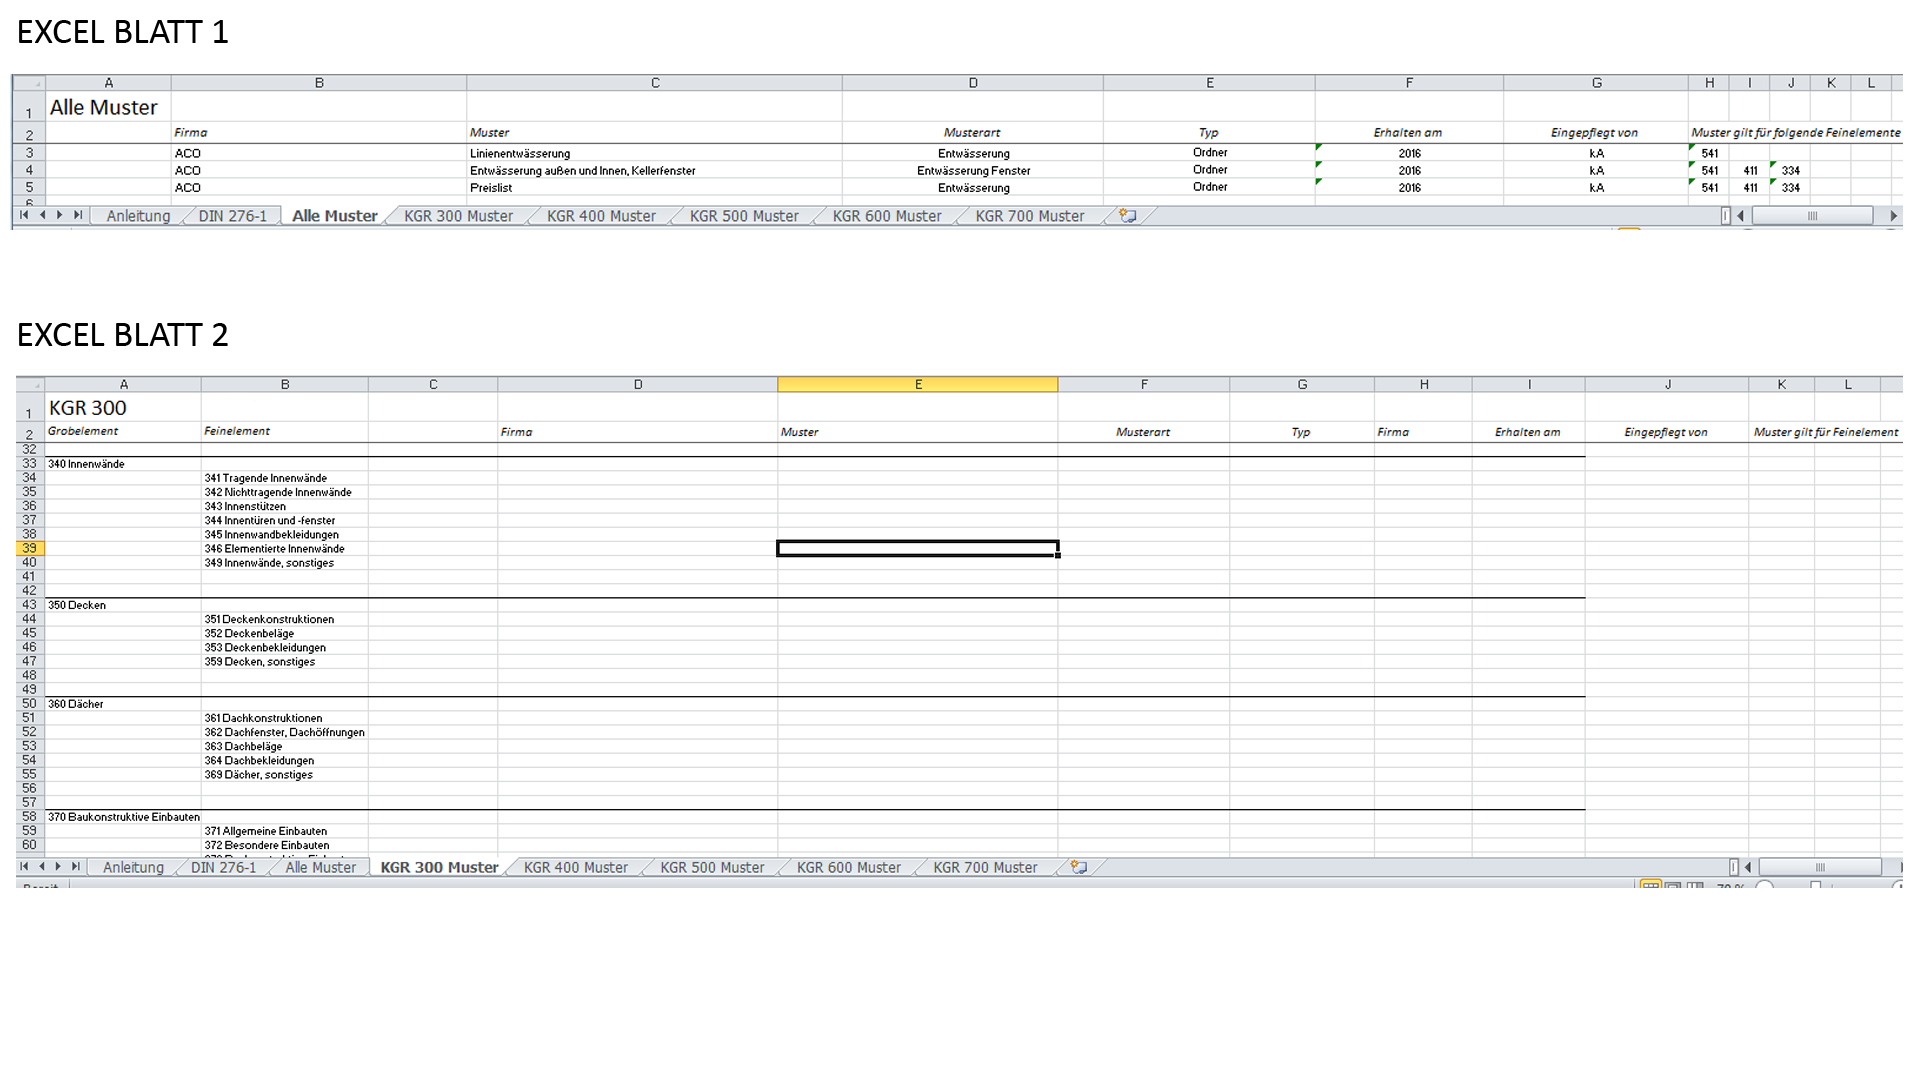1920x1080 pixels.
Task: Select KGR 700 Muster tab in upper workbook
Action: pyautogui.click(x=1029, y=216)
